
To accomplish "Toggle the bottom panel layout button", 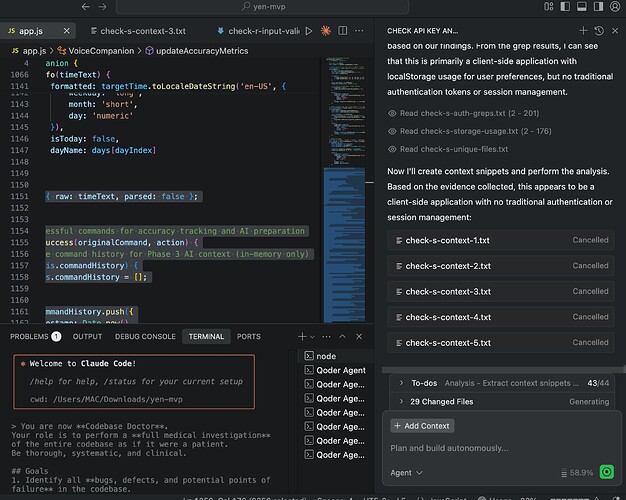I will [582, 7].
